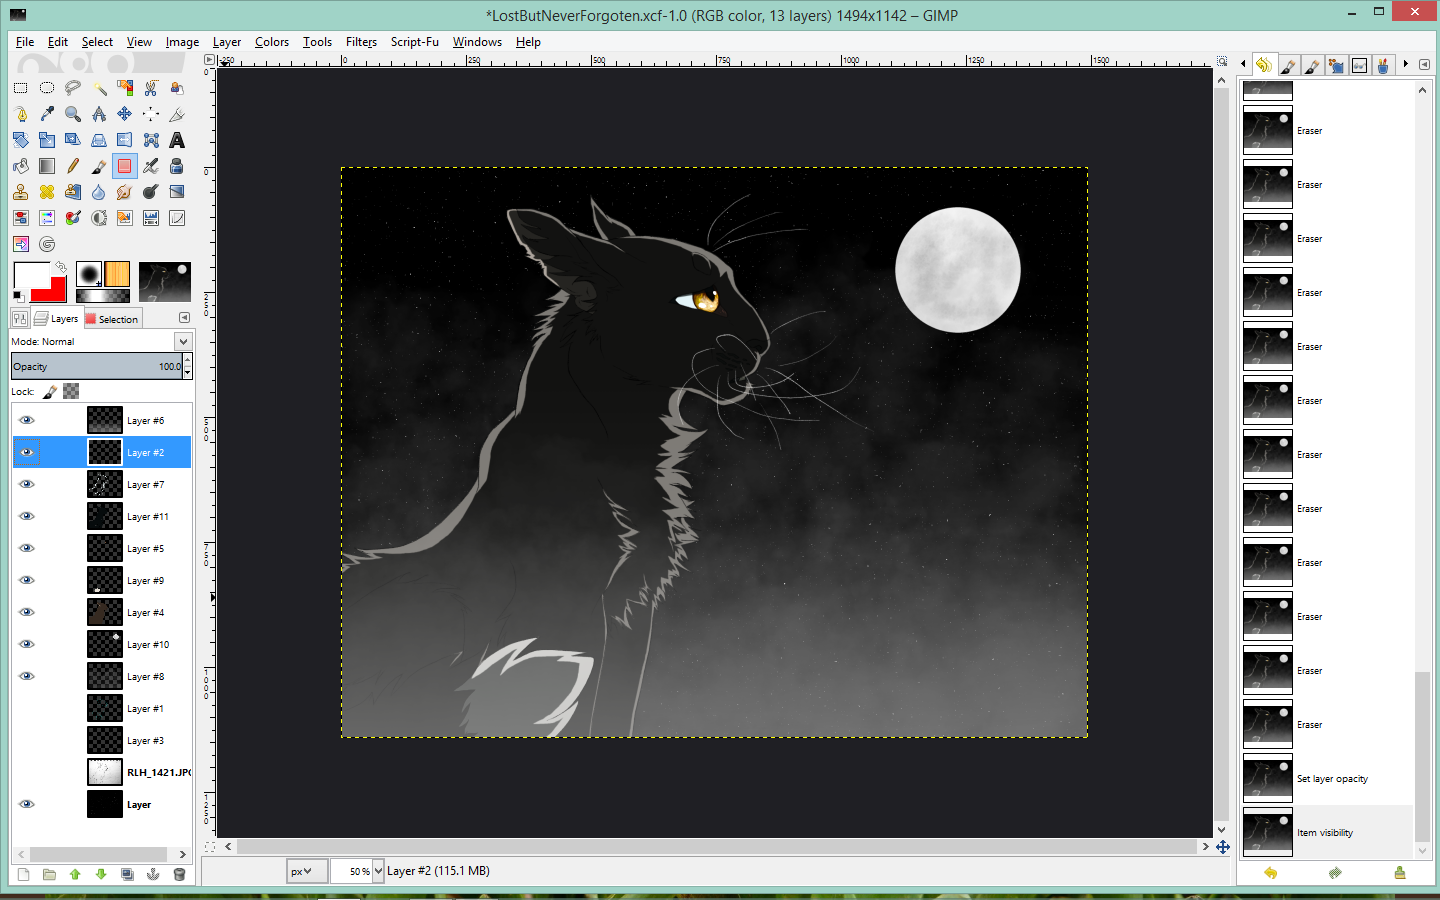1440x900 pixels.
Task: Toggle visibility of Layer #6
Action: tap(27, 421)
